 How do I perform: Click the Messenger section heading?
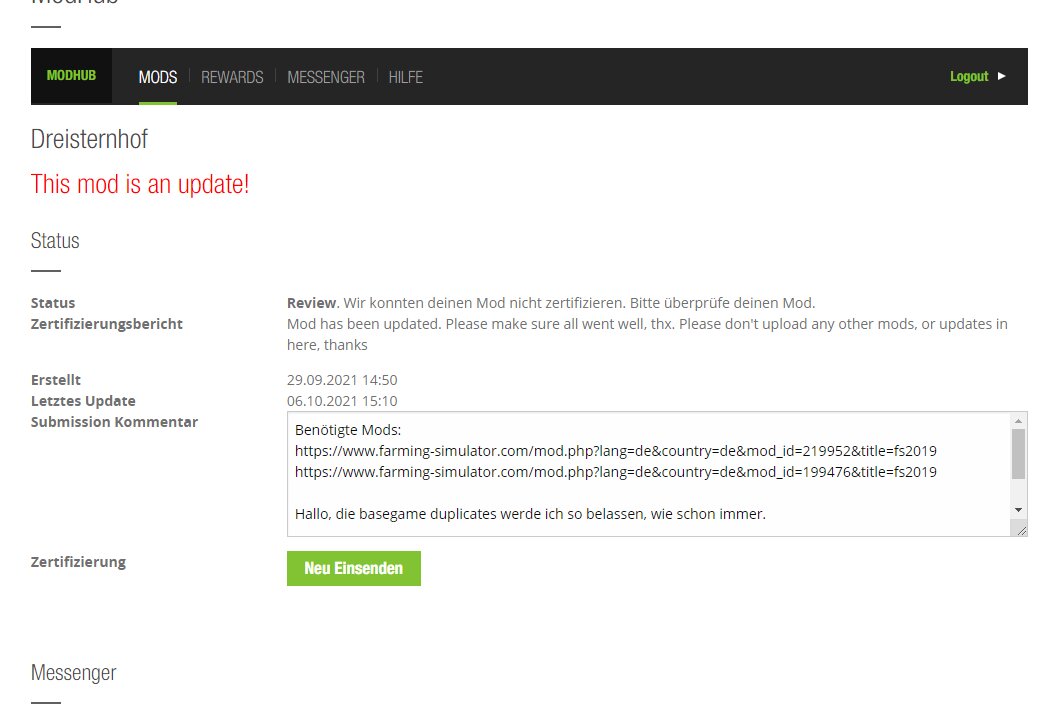click(73, 673)
